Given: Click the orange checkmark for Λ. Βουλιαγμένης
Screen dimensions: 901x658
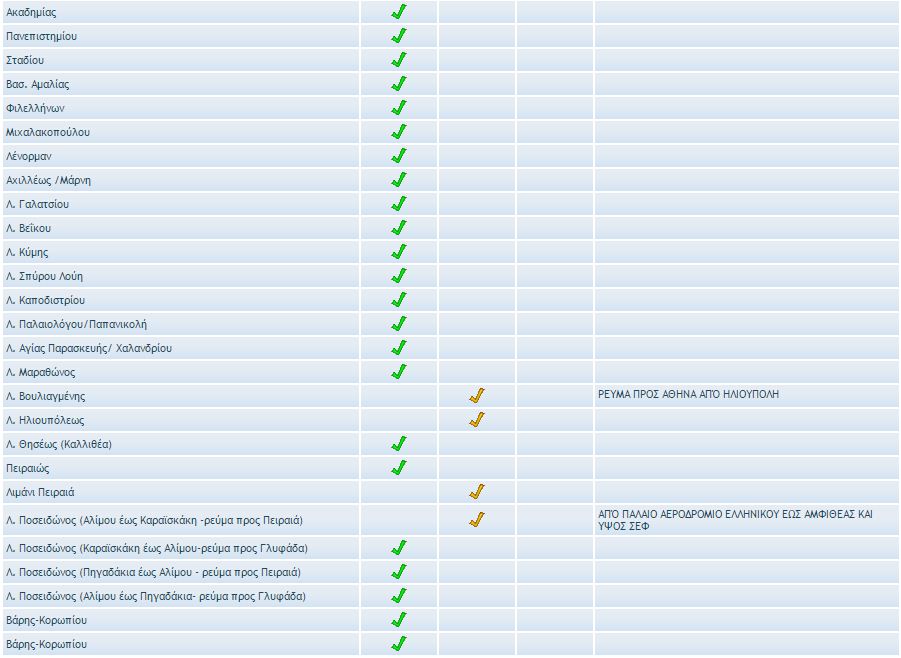Looking at the screenshot, I should (x=477, y=396).
